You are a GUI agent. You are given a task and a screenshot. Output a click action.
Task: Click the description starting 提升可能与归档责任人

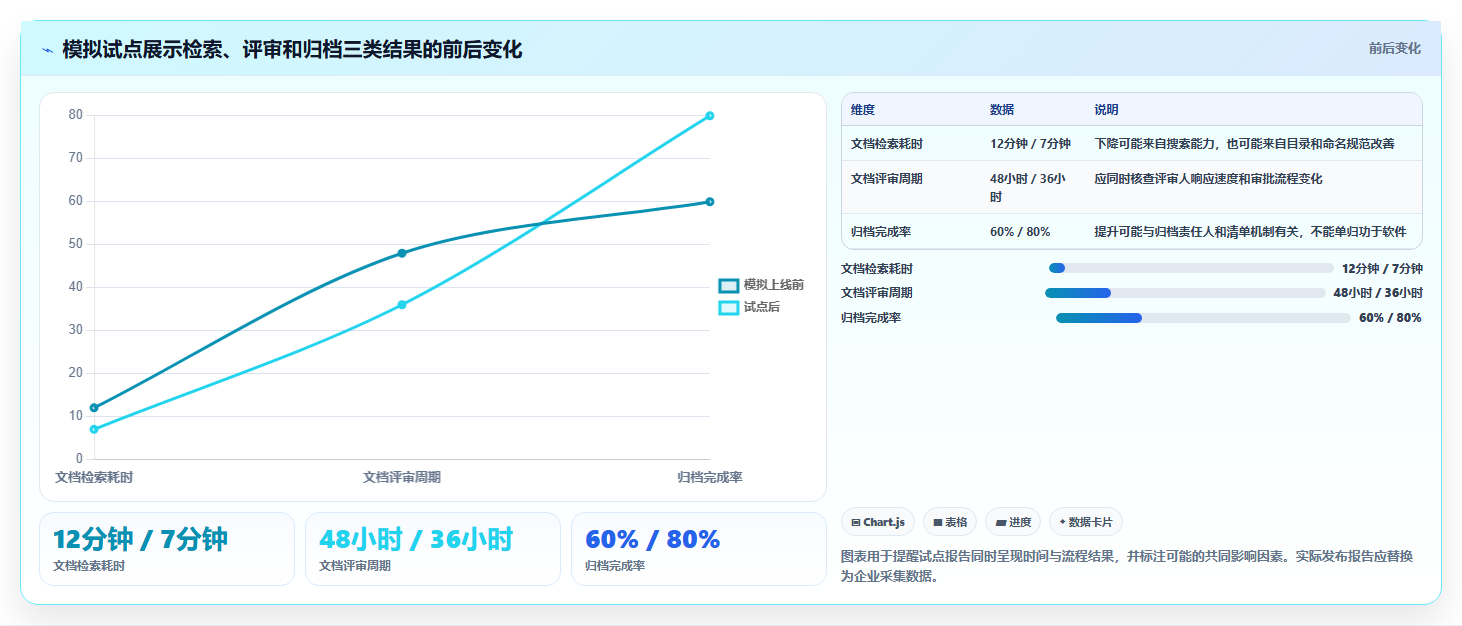pos(1251,232)
